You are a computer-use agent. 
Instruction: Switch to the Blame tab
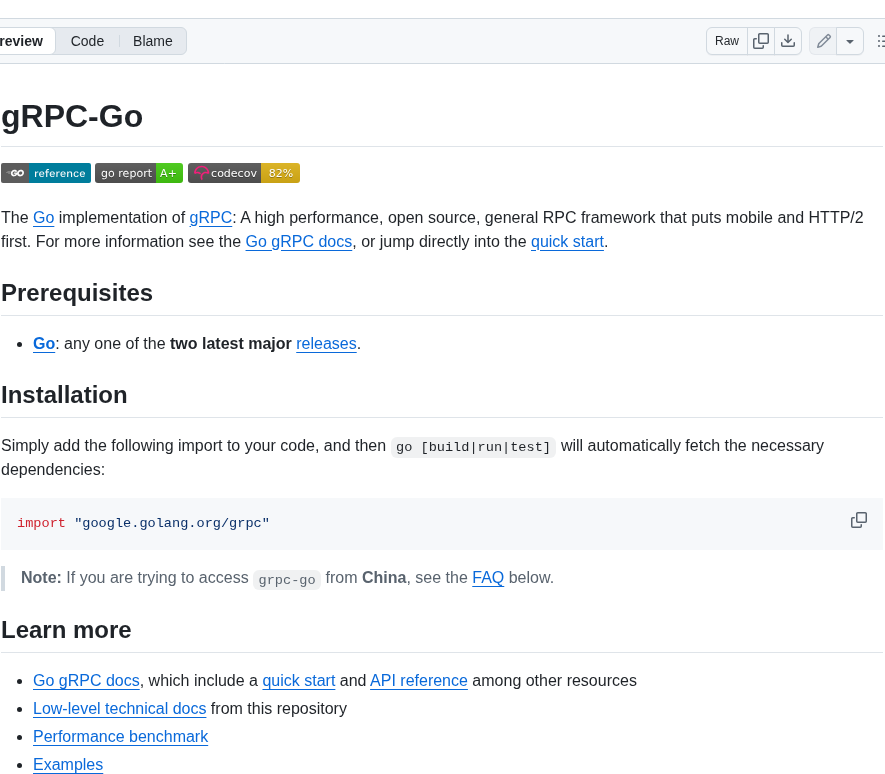152,41
